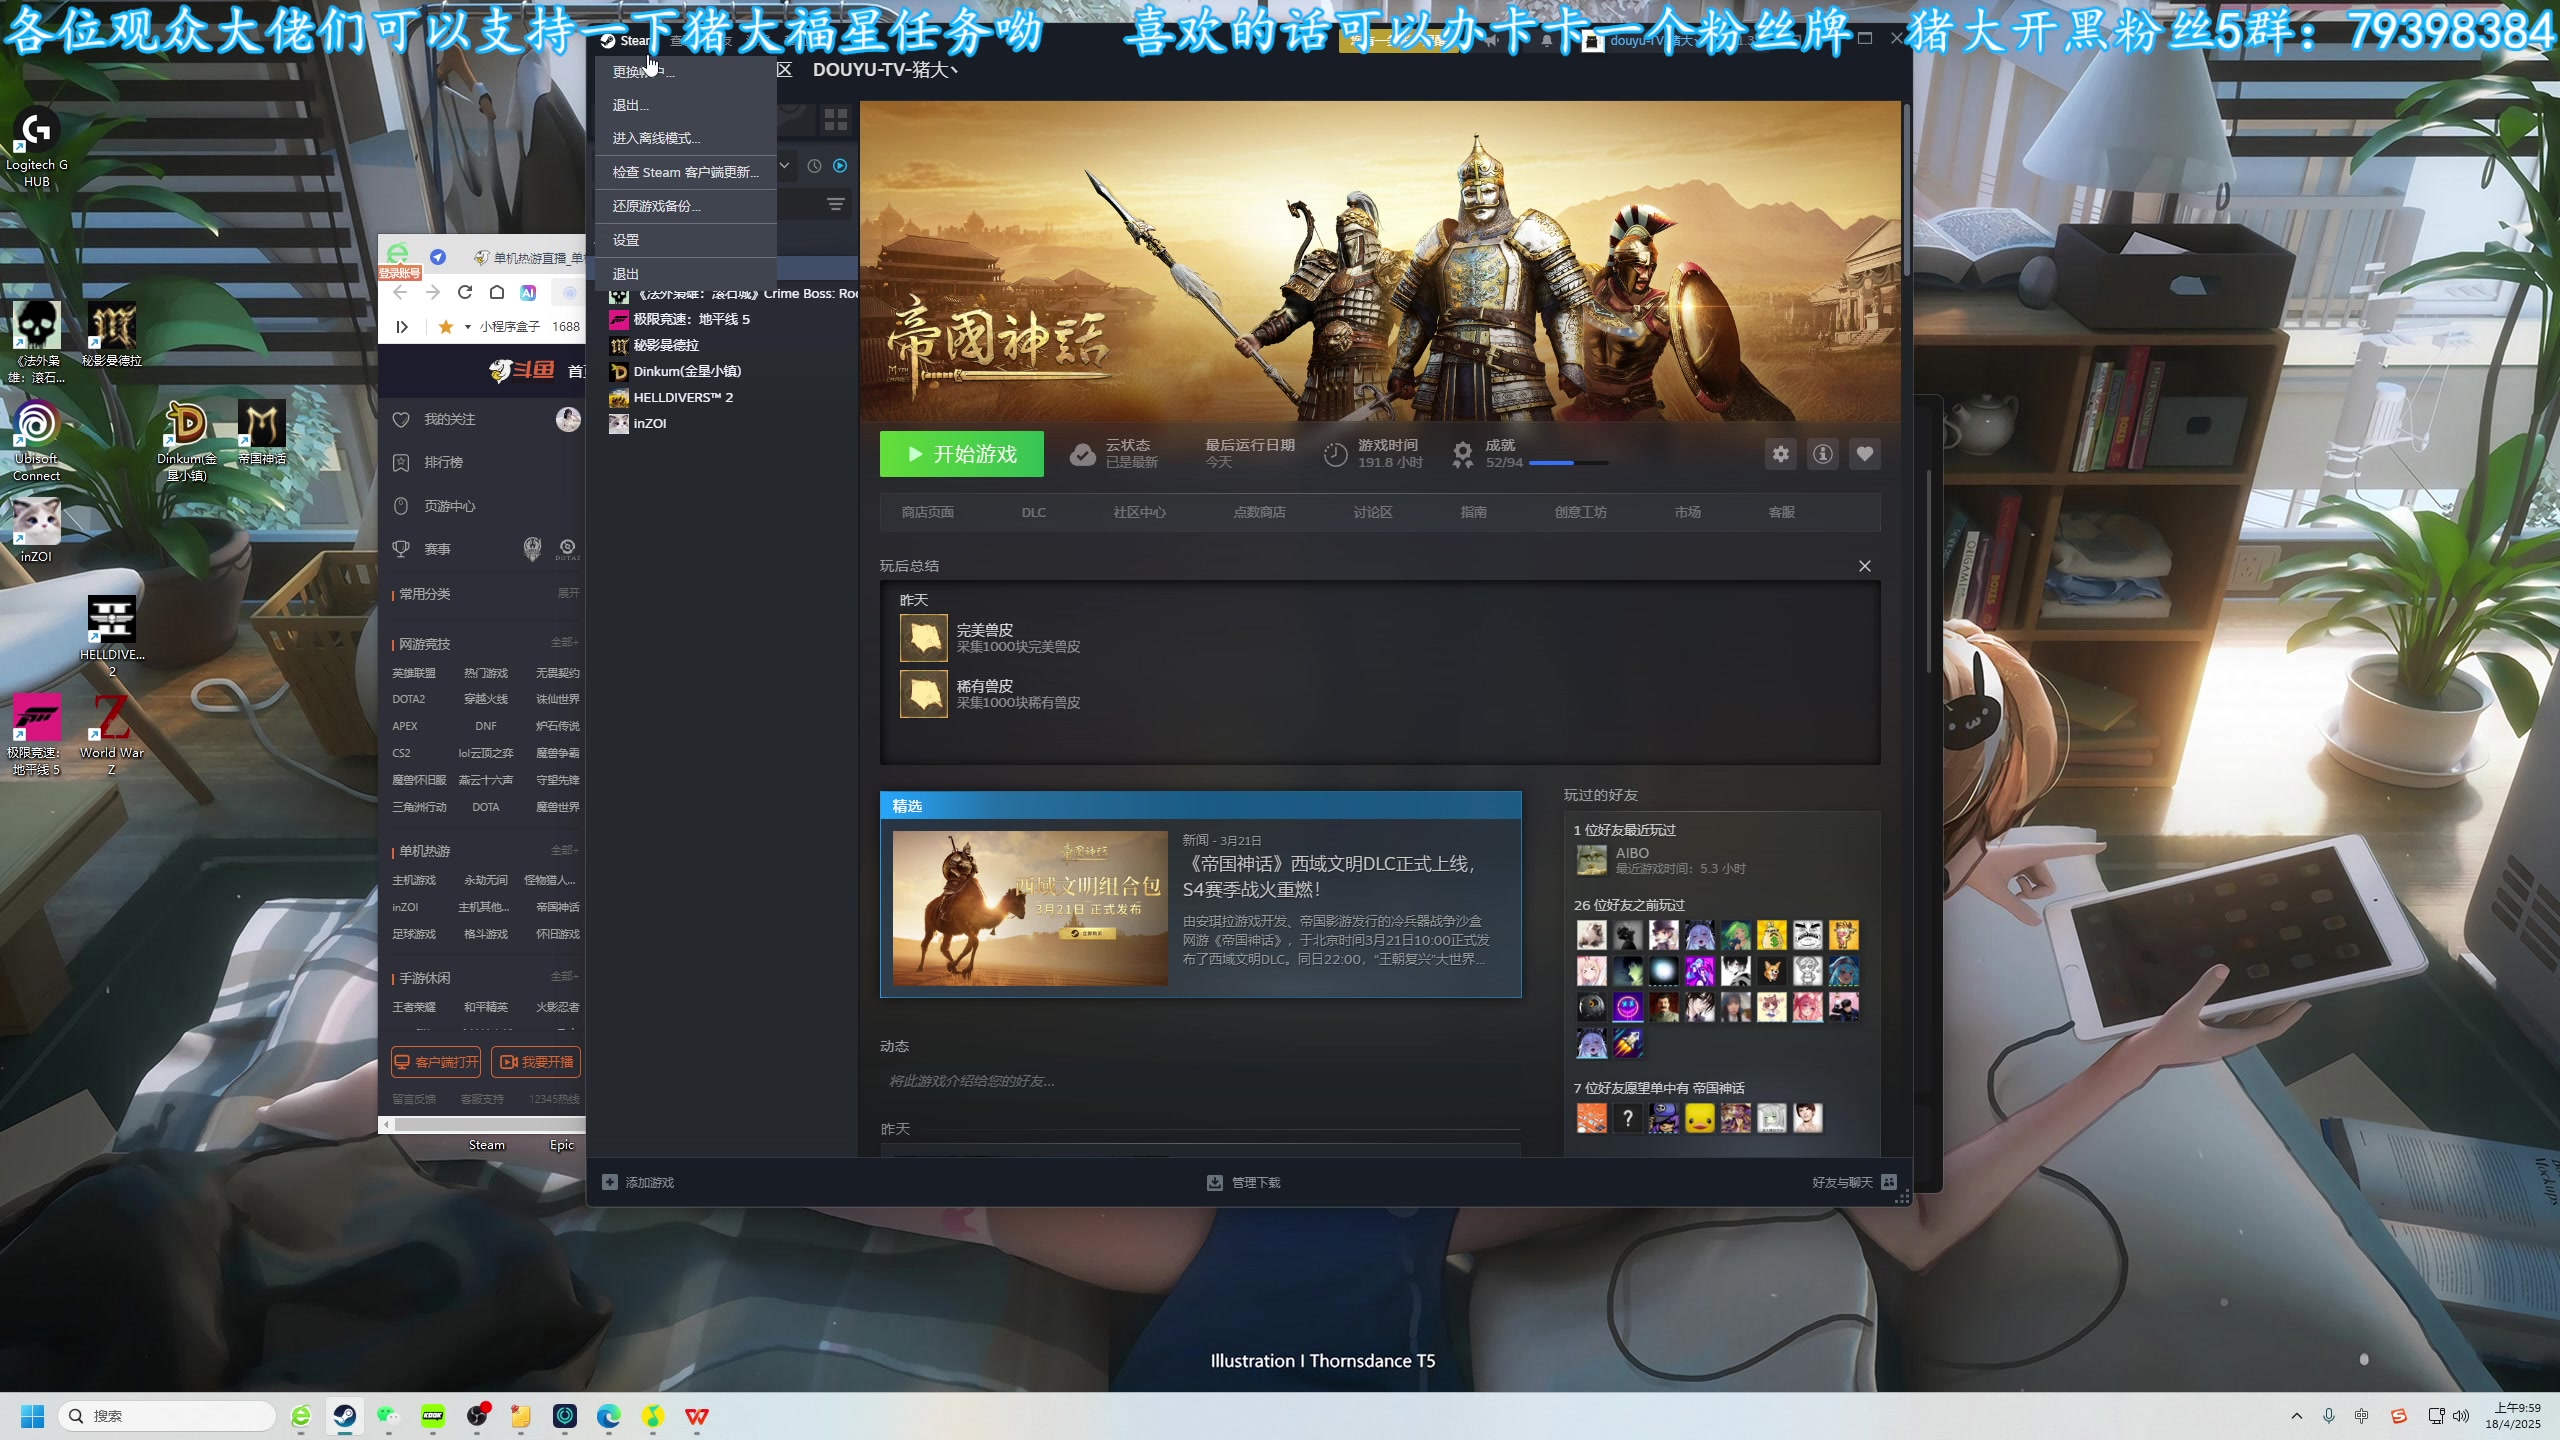Switch to the DLC tab
This screenshot has height=1440, width=2560.
point(1033,512)
